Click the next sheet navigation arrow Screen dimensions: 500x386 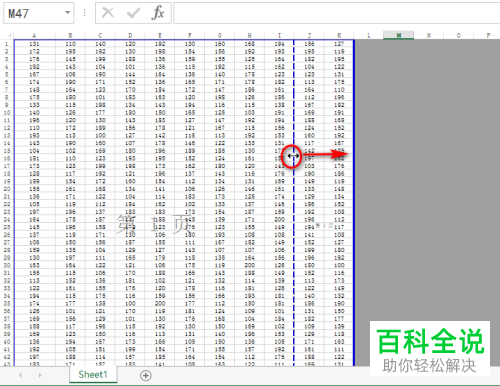tap(40, 375)
